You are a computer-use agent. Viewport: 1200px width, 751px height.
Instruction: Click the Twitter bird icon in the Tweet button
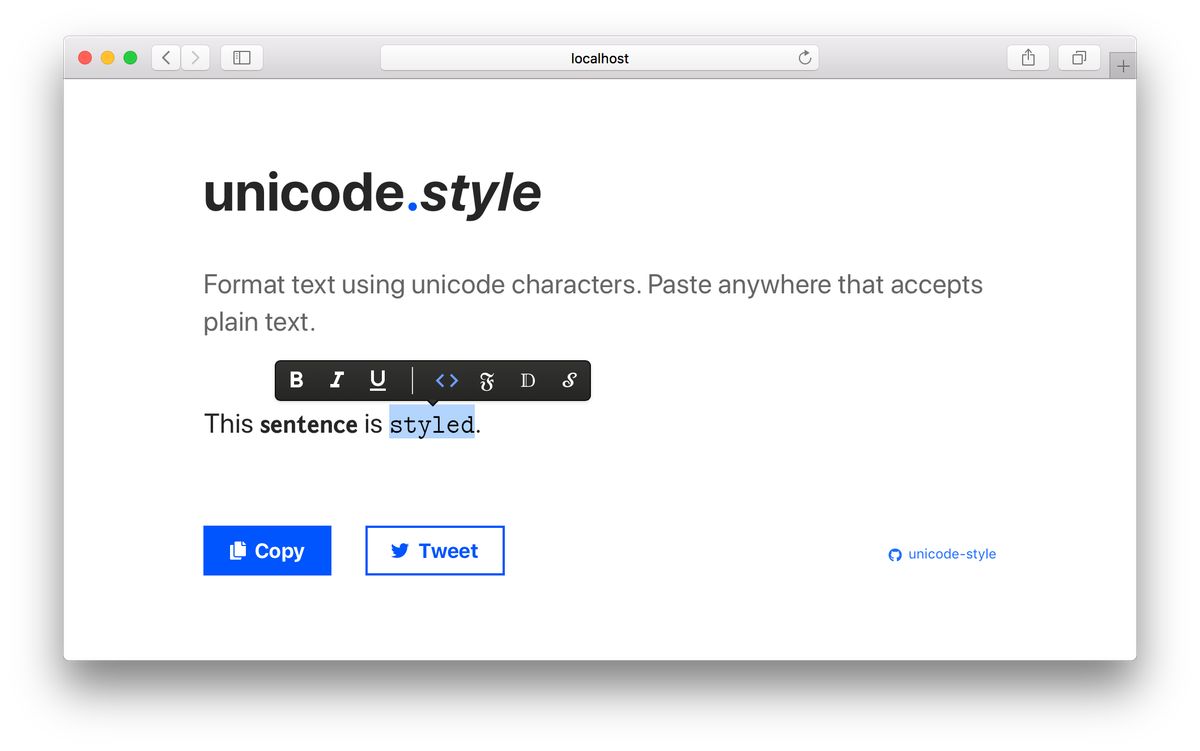[x=401, y=550]
